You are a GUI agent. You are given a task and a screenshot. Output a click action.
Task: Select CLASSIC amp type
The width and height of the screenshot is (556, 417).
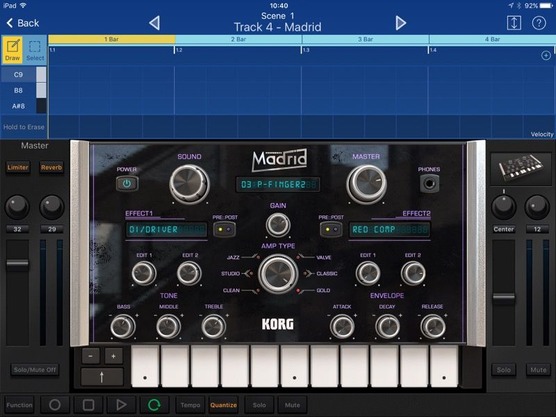tap(327, 273)
